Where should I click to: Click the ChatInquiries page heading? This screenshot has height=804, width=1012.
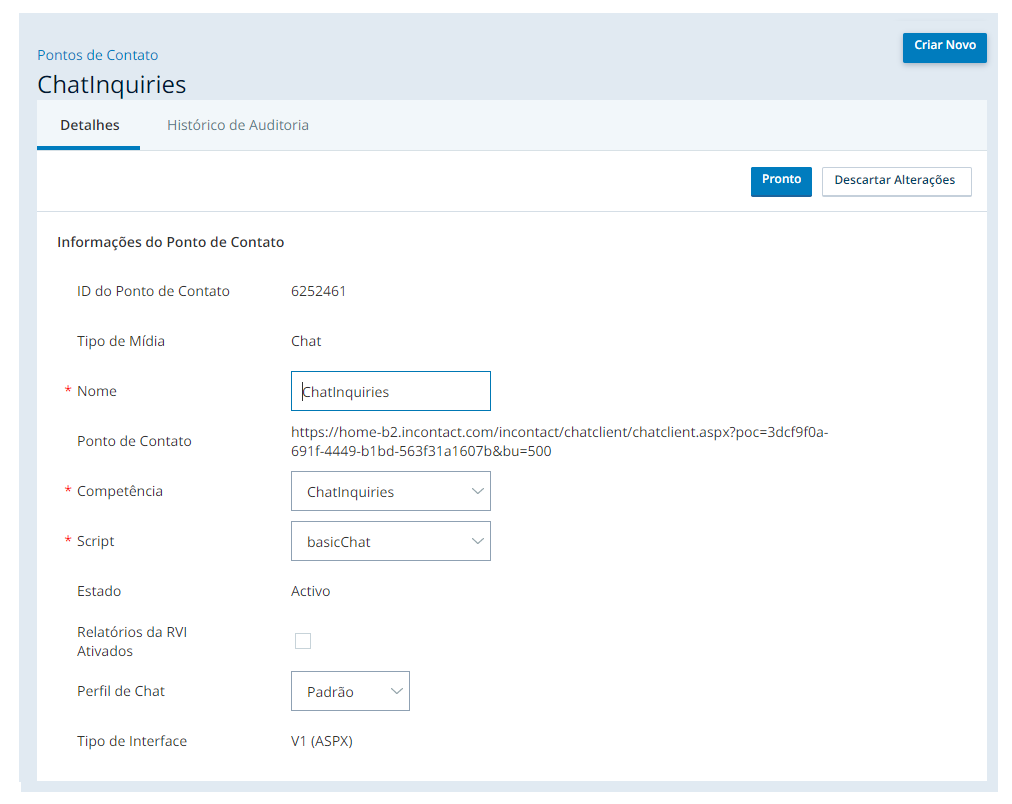112,85
